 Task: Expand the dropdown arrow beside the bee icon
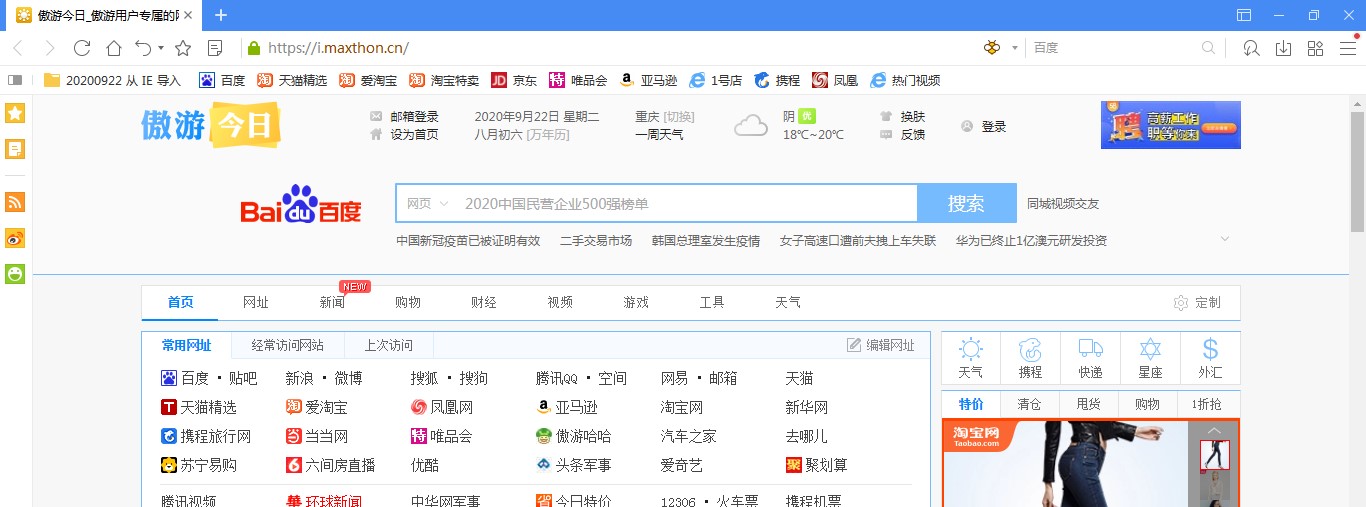click(1014, 48)
